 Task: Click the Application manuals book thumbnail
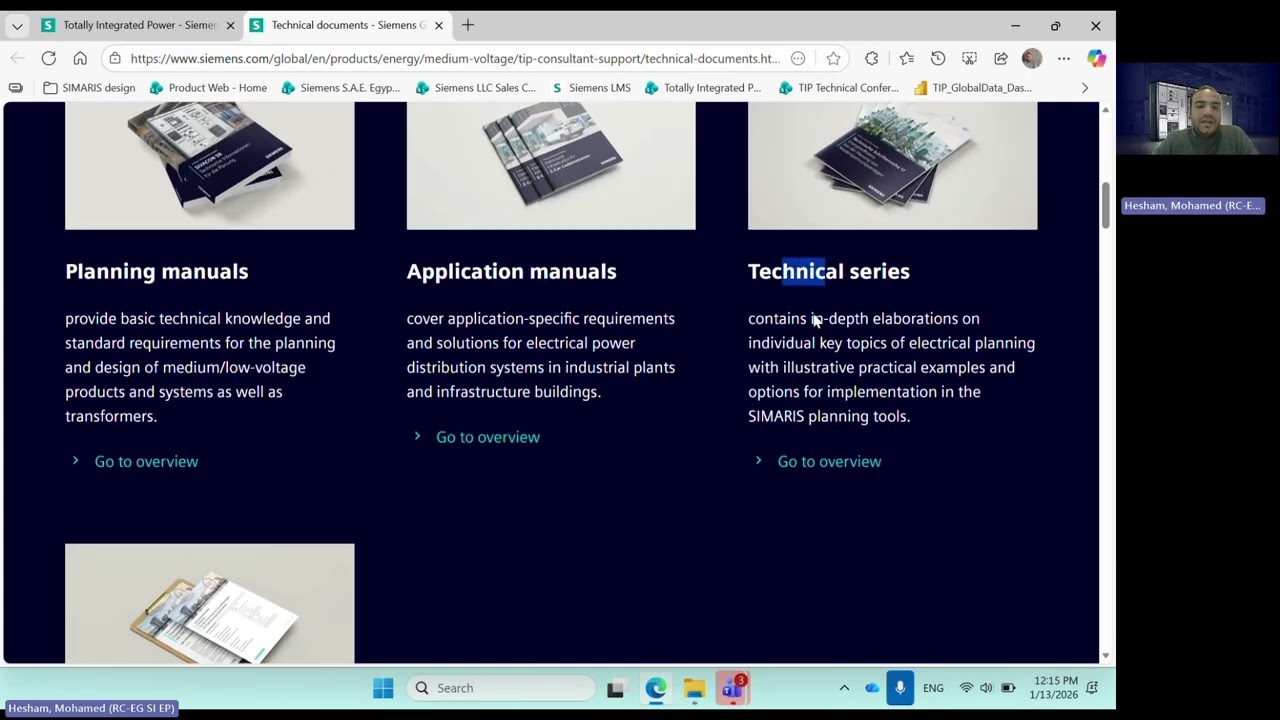(551, 166)
